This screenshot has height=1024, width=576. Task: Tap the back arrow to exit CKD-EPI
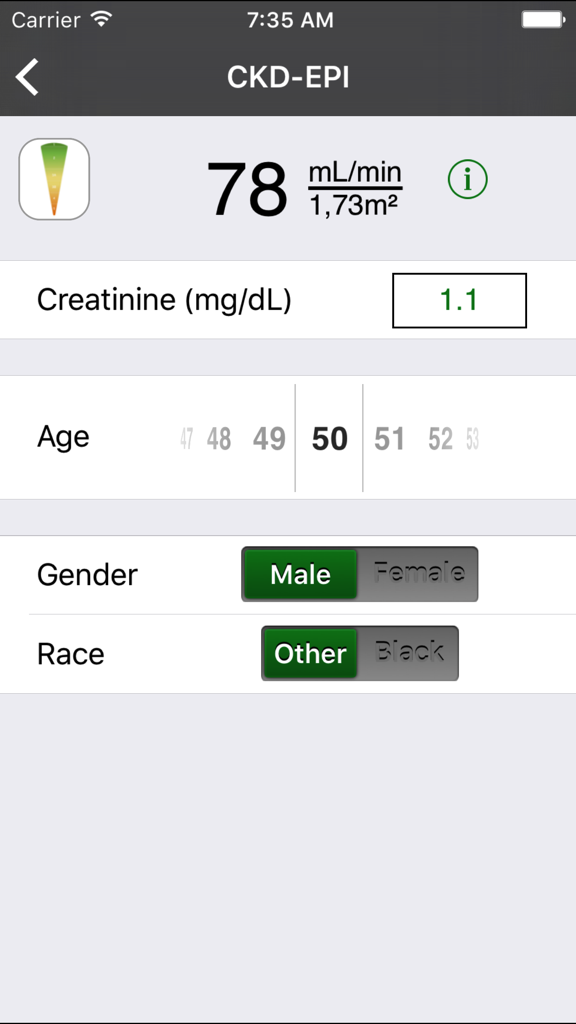tap(27, 77)
